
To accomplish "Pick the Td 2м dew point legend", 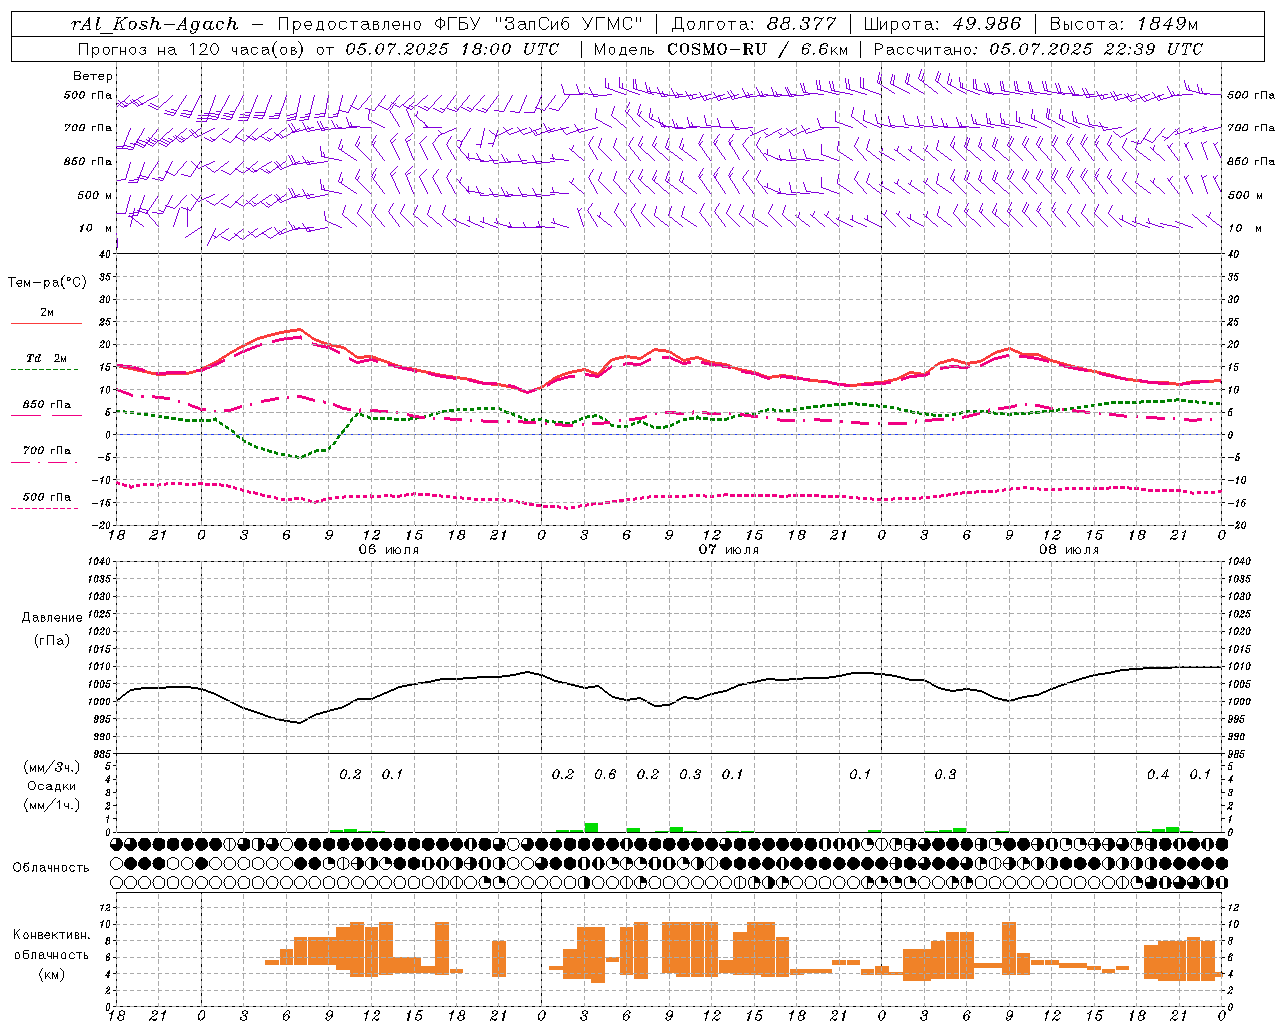I will click(46, 362).
